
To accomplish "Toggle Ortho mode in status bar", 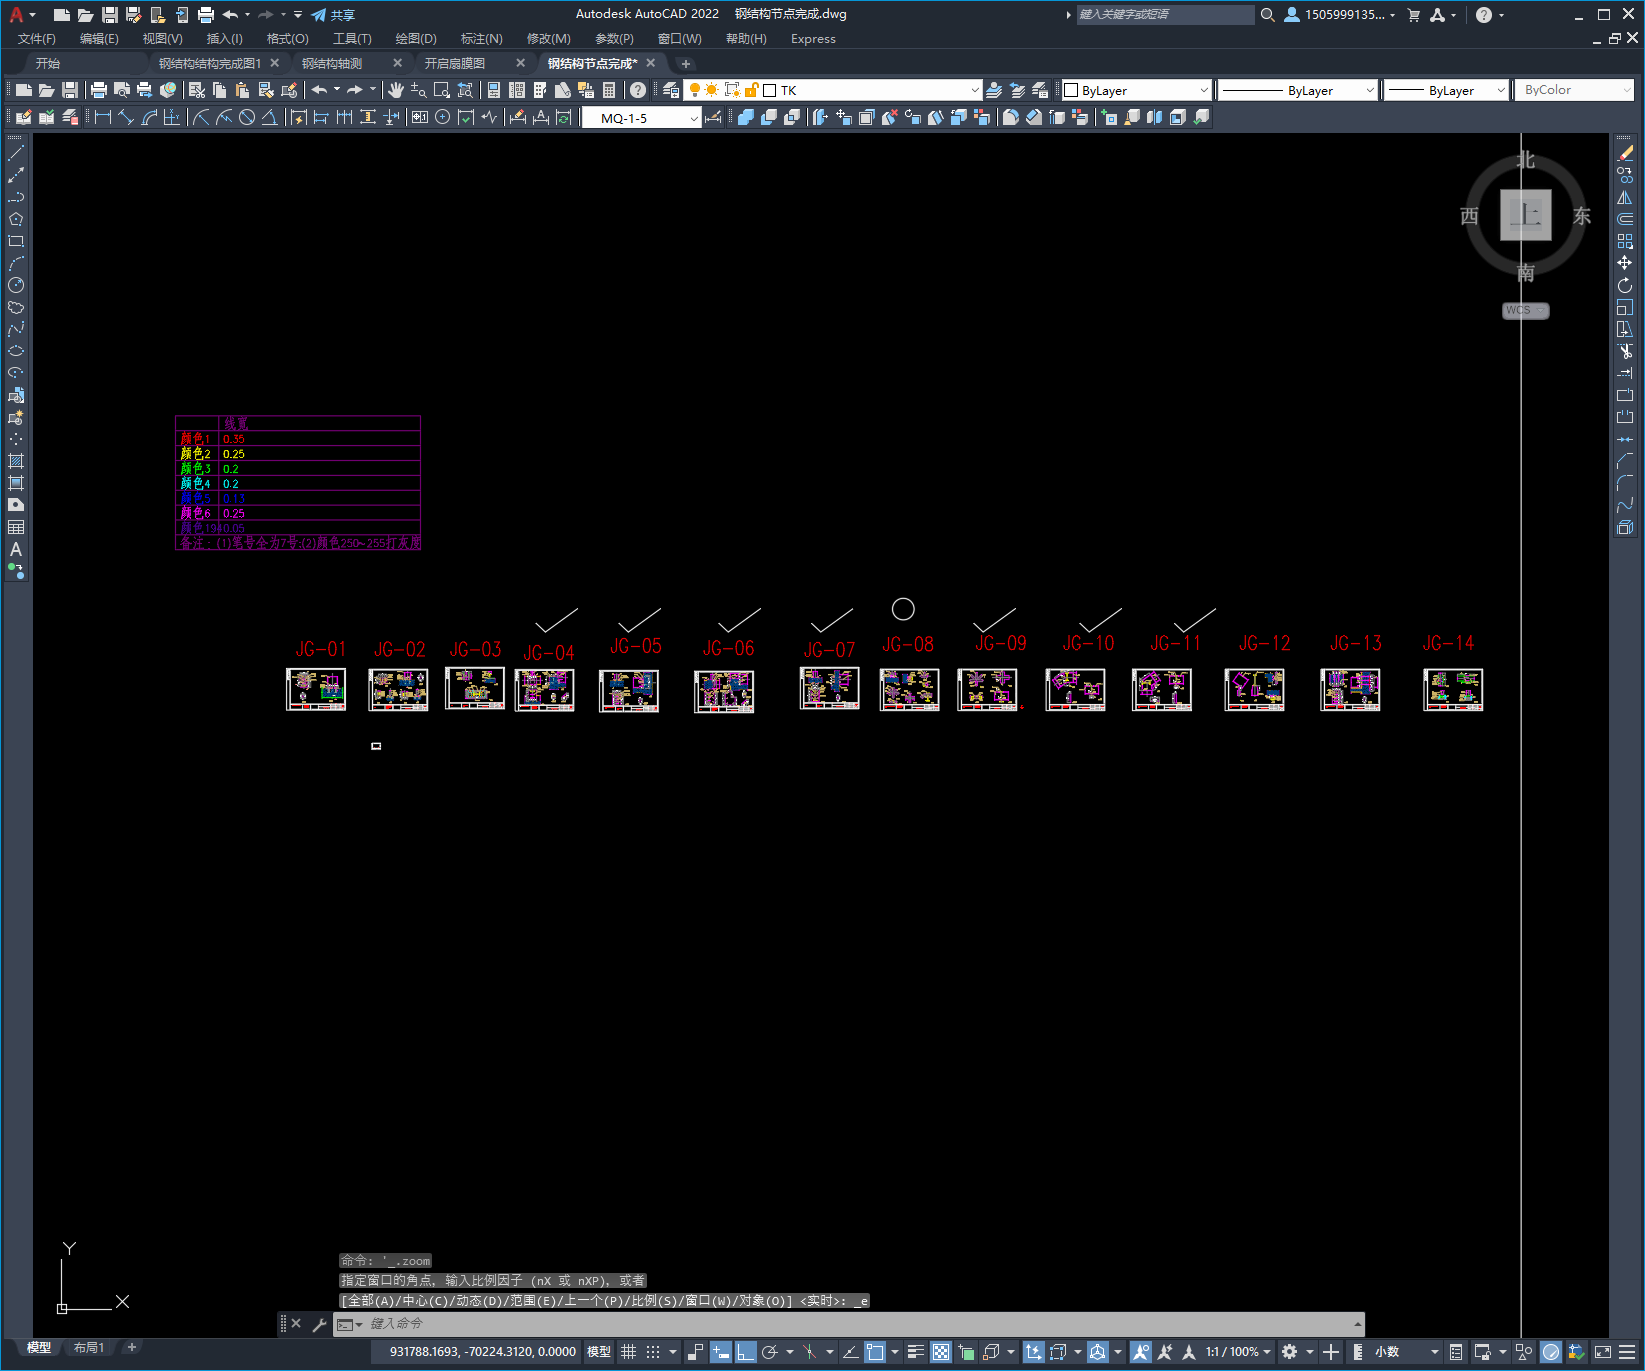I will [746, 1352].
